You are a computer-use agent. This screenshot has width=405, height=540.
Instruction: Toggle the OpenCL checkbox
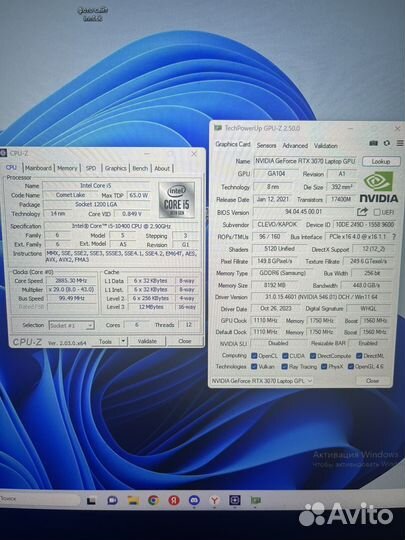point(254,355)
